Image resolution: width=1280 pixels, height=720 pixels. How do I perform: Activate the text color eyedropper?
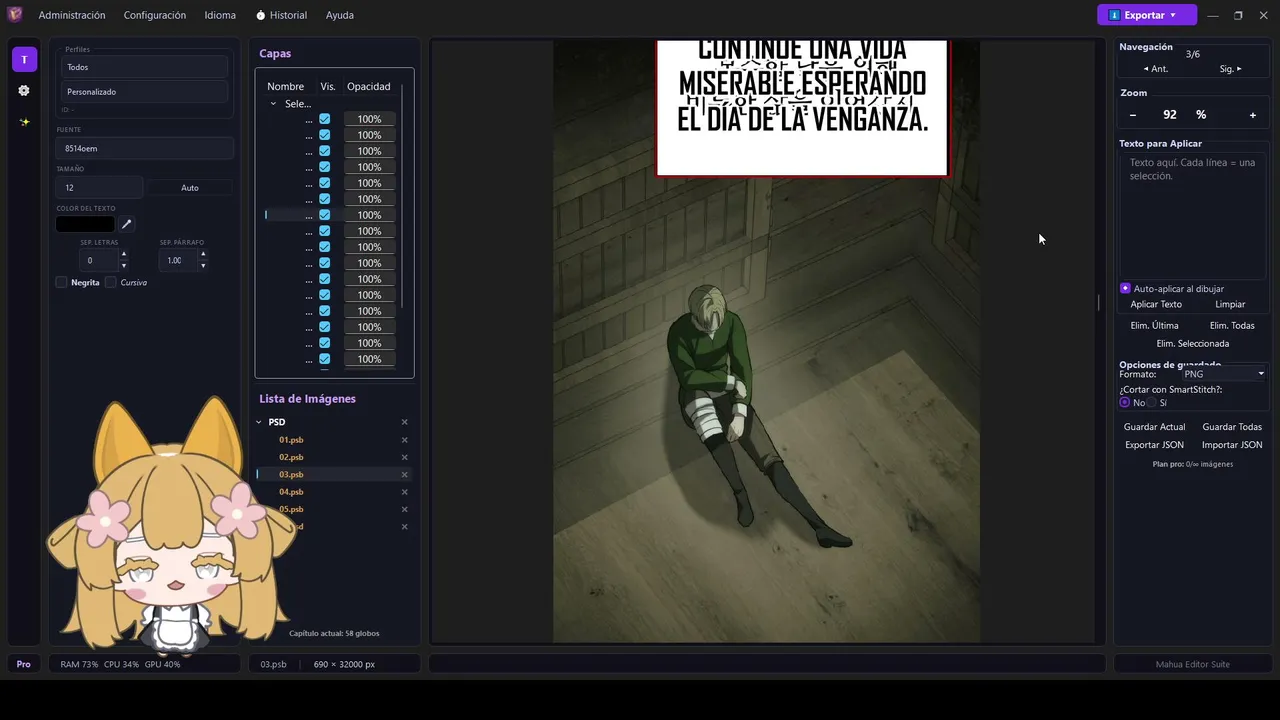coord(127,224)
